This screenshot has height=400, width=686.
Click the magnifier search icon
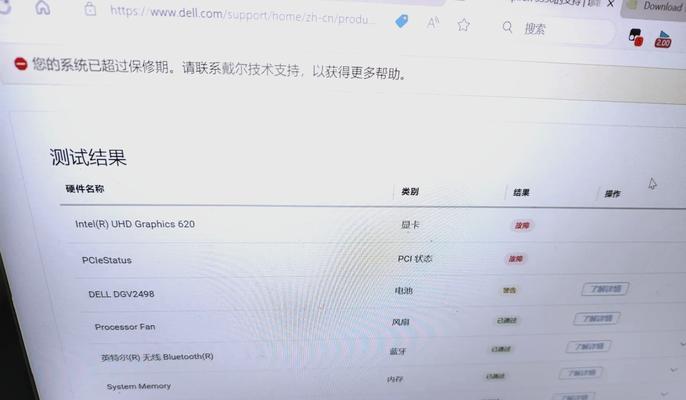pos(507,27)
